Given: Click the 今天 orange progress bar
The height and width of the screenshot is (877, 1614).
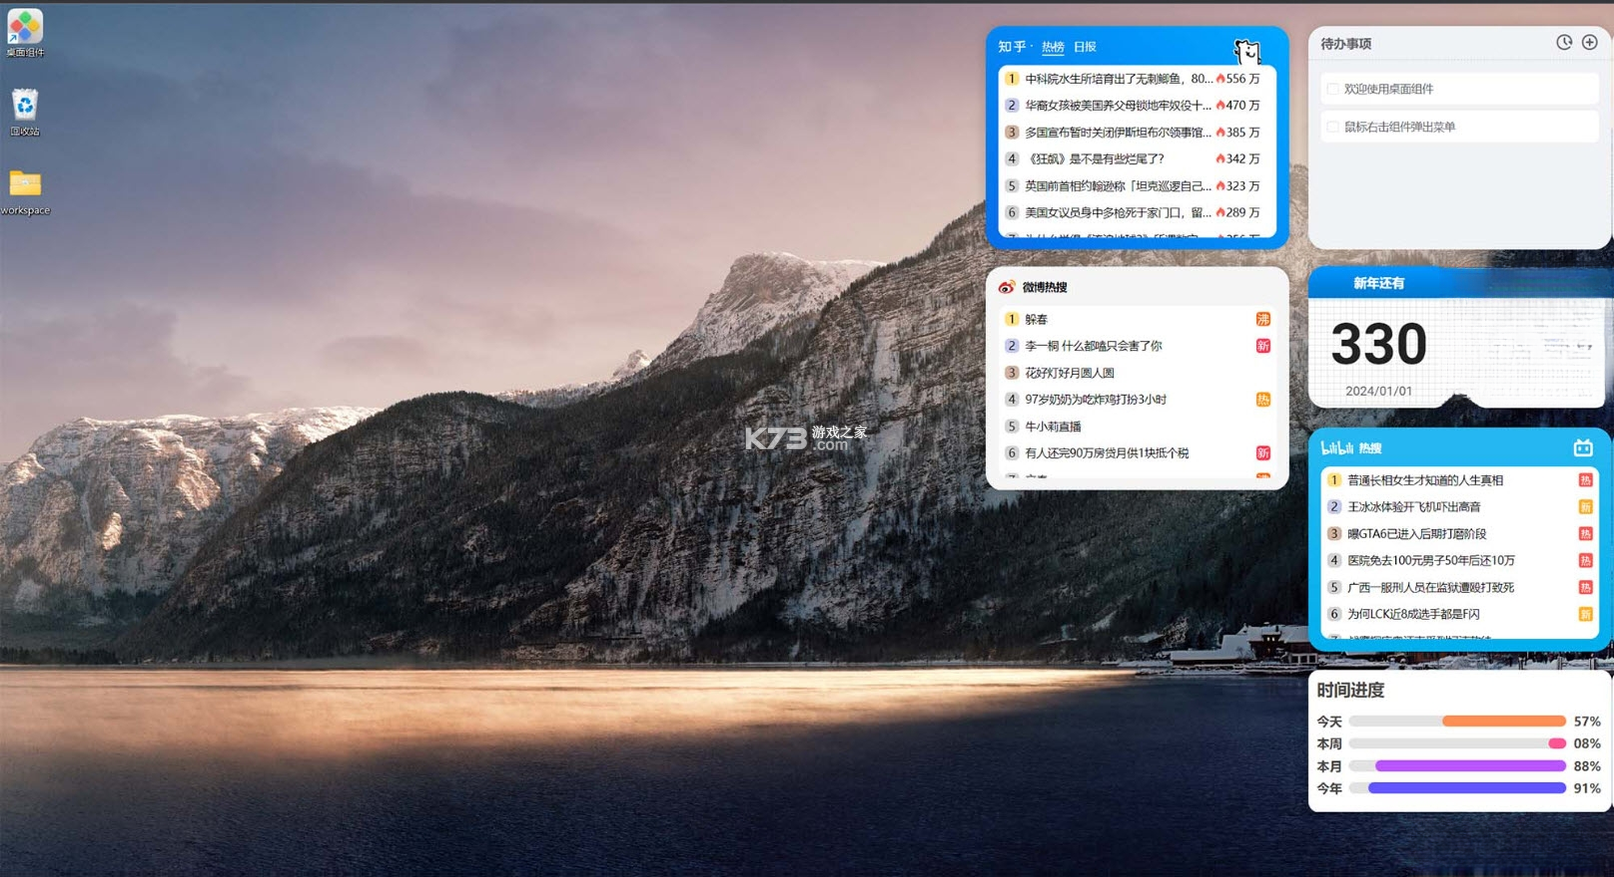Looking at the screenshot, I should 1504,721.
